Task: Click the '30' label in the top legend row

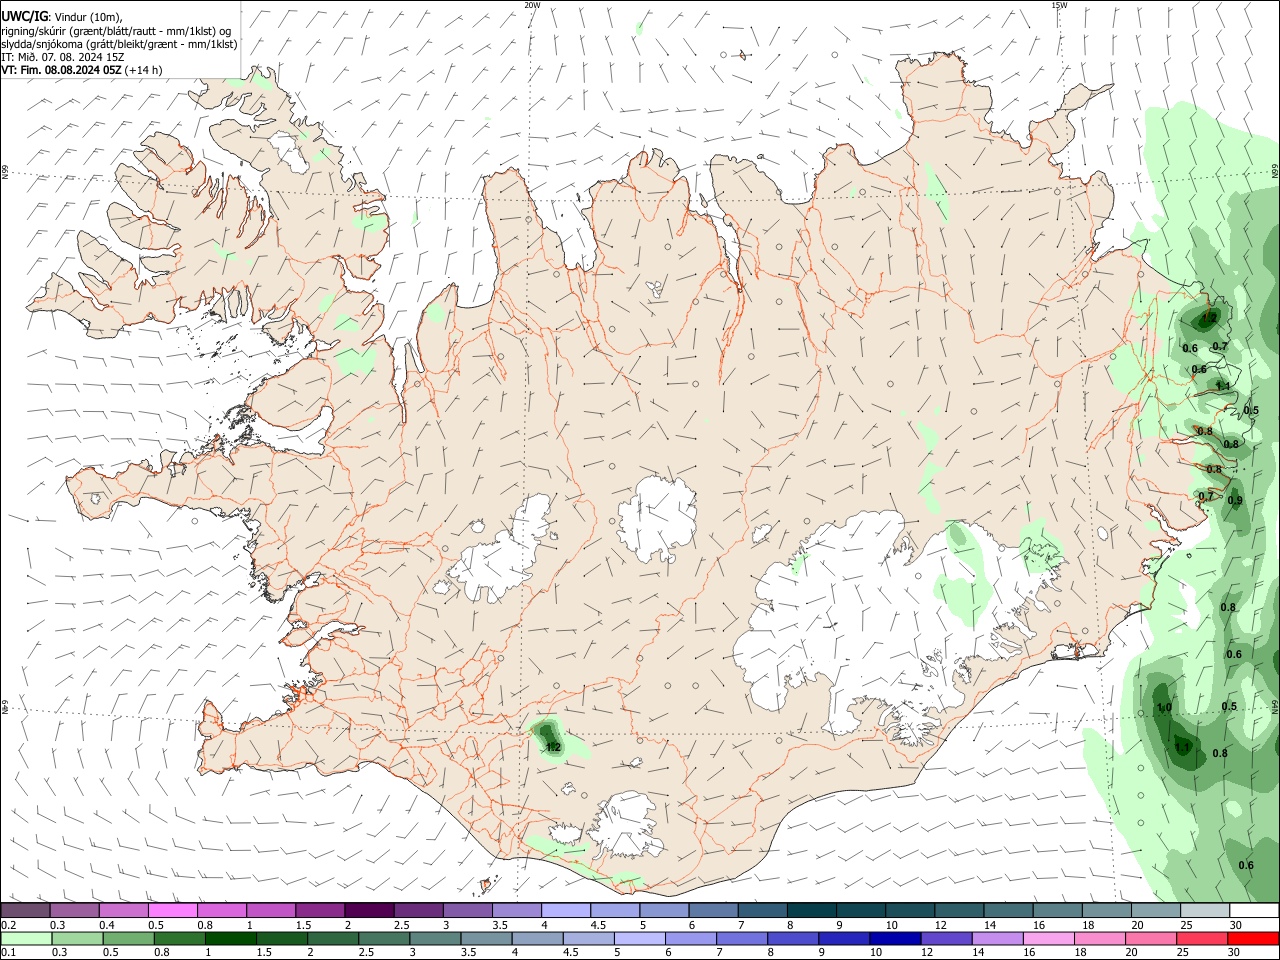Action: click(x=1236, y=925)
